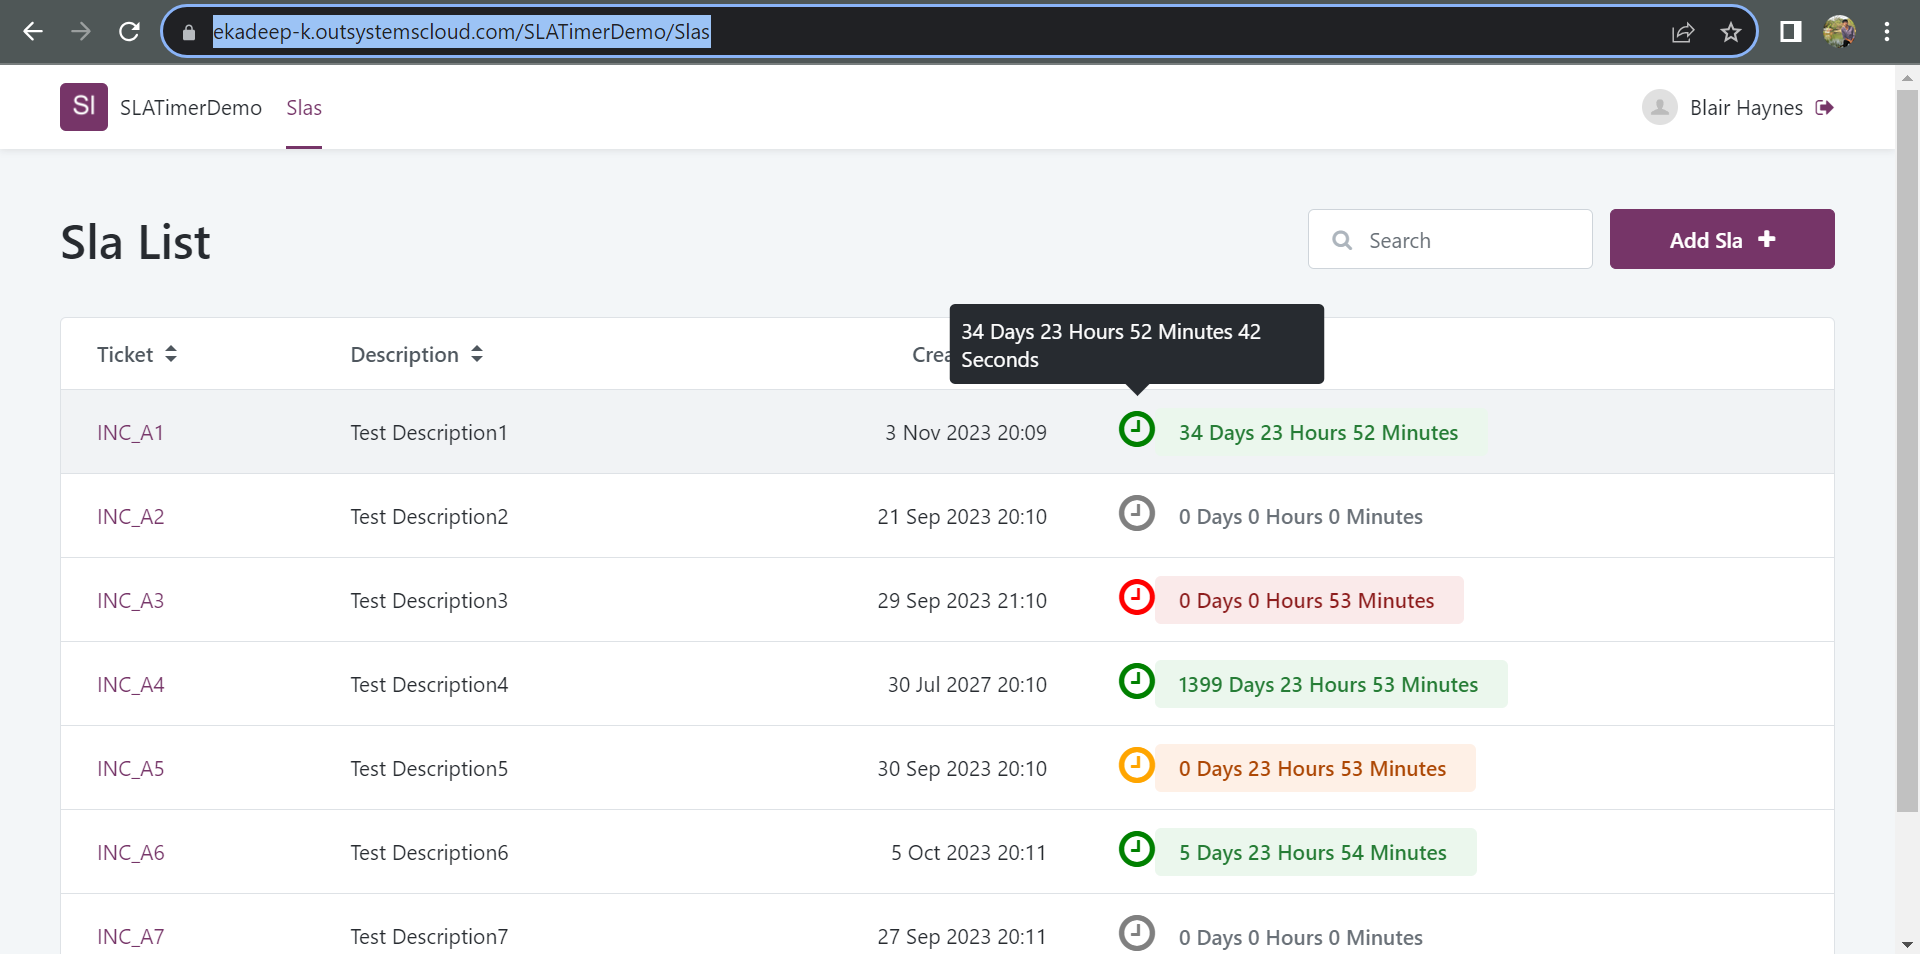This screenshot has width=1920, height=954.
Task: Reload the page
Action: pyautogui.click(x=129, y=32)
